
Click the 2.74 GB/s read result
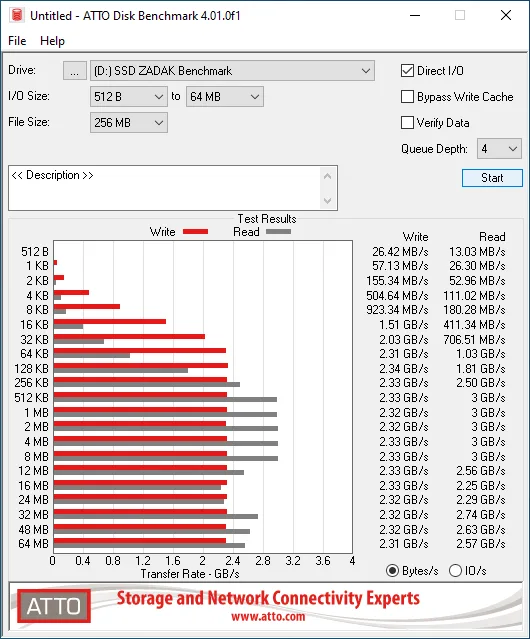pos(481,515)
